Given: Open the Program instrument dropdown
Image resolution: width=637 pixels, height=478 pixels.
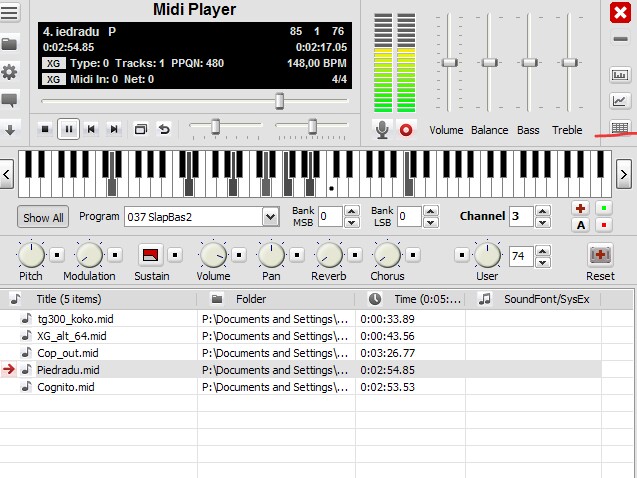Looking at the screenshot, I should [x=270, y=217].
